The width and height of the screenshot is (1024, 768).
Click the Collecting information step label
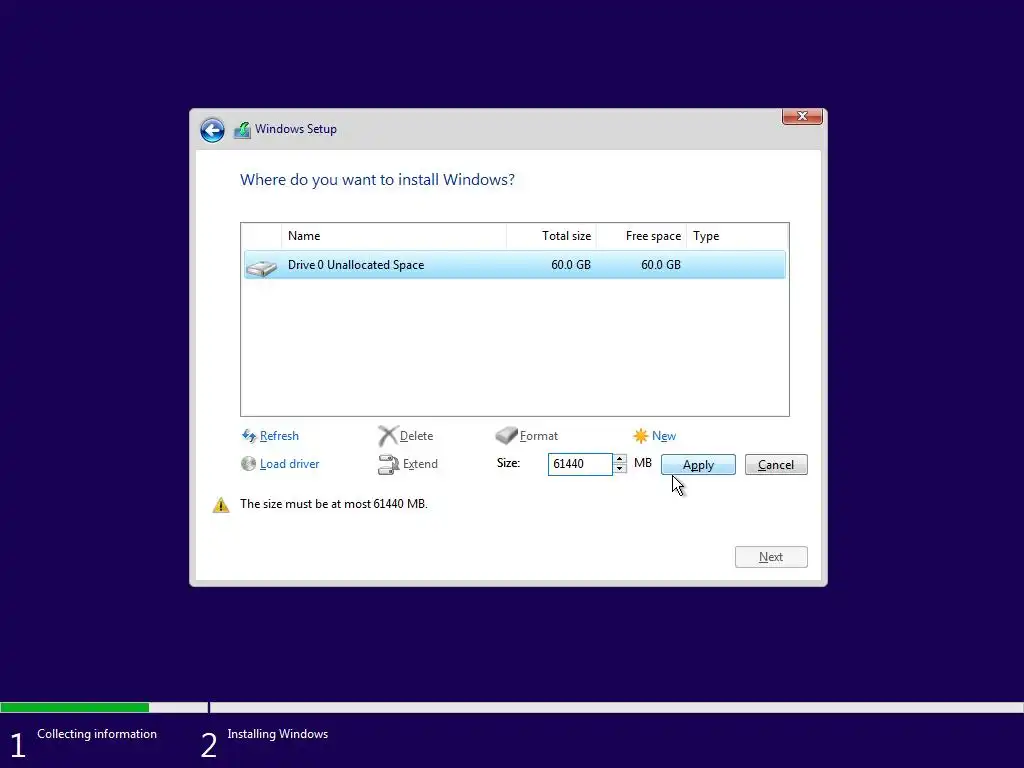pos(97,734)
